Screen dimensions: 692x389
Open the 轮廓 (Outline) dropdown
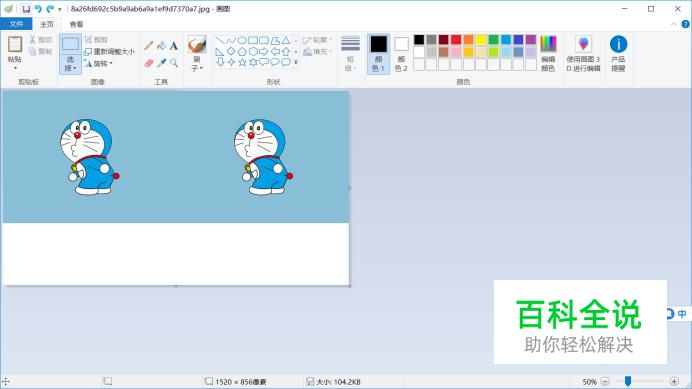point(317,40)
